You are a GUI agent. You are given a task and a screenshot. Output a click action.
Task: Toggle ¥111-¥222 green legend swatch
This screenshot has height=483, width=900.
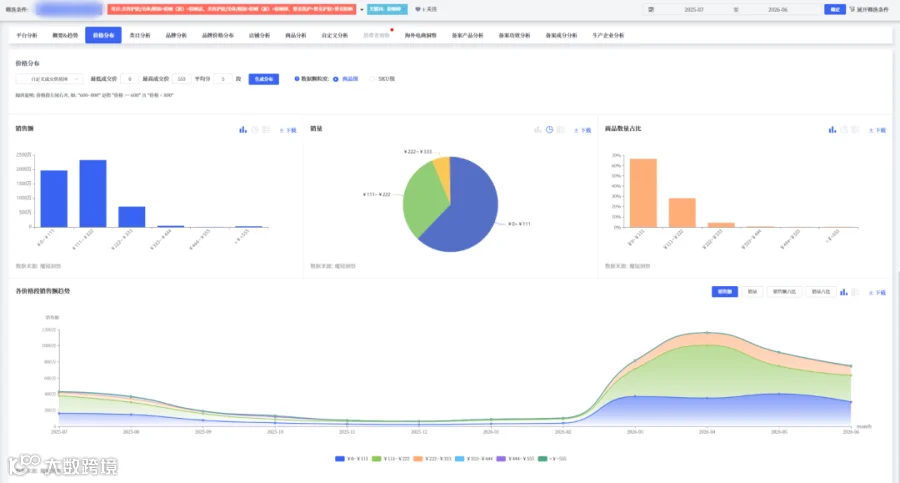(377, 459)
